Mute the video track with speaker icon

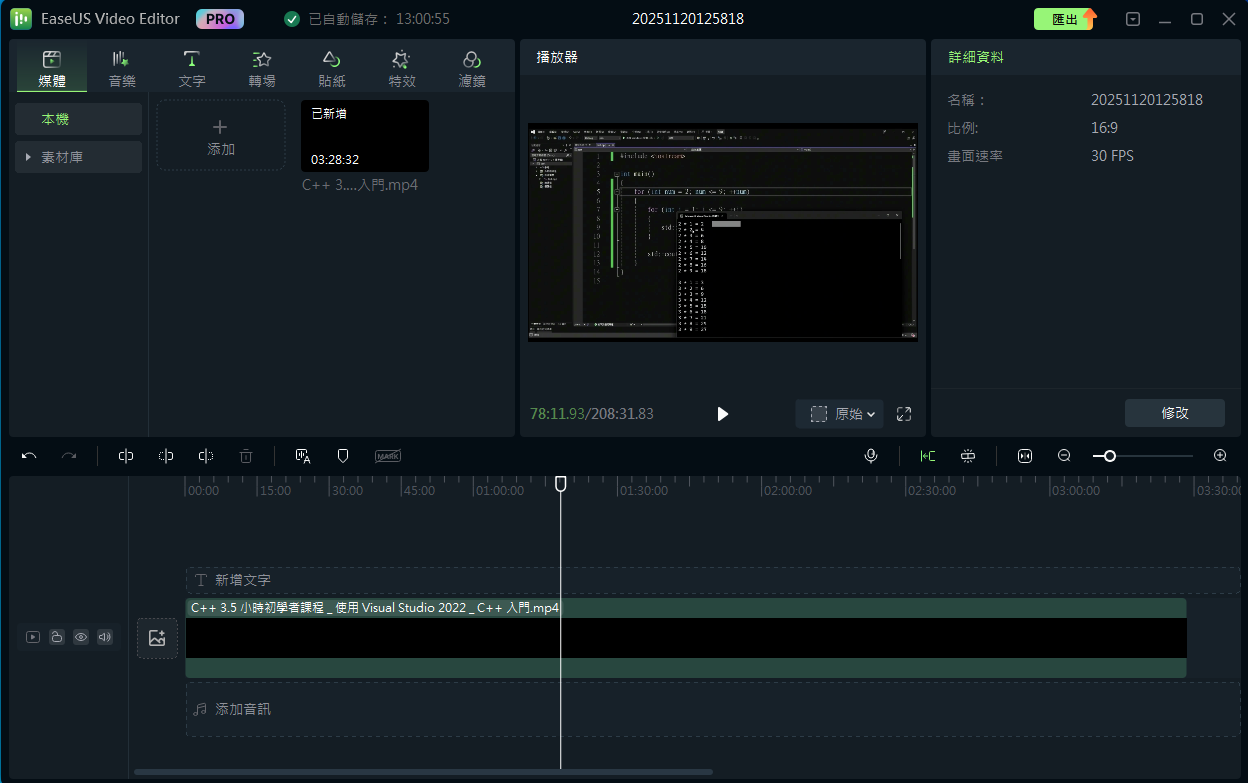[x=105, y=637]
